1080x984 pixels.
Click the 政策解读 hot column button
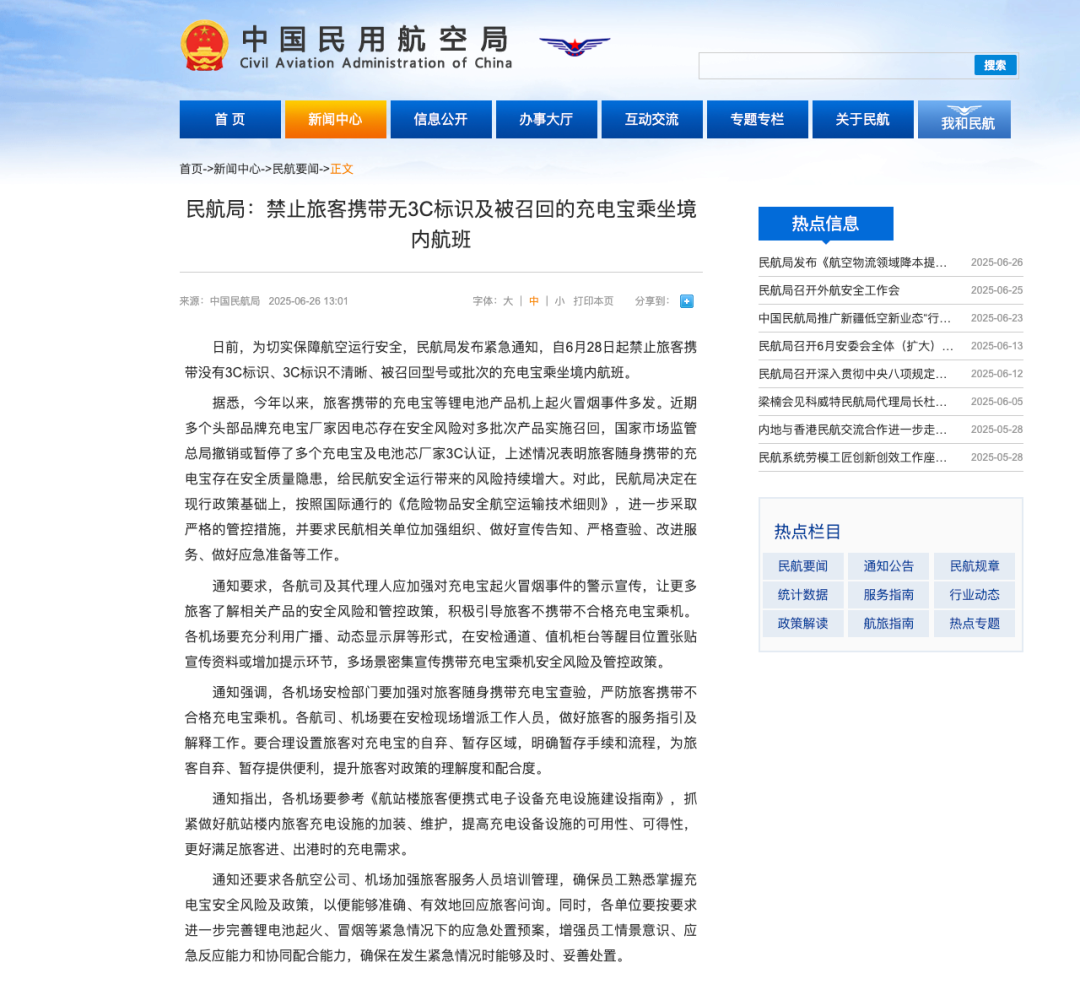[x=803, y=623]
